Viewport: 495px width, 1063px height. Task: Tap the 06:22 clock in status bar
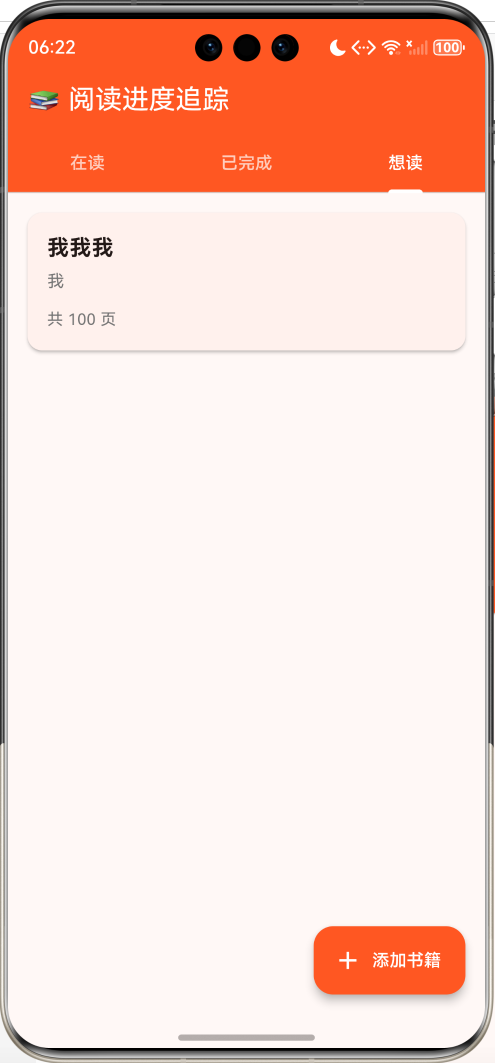(x=52, y=47)
